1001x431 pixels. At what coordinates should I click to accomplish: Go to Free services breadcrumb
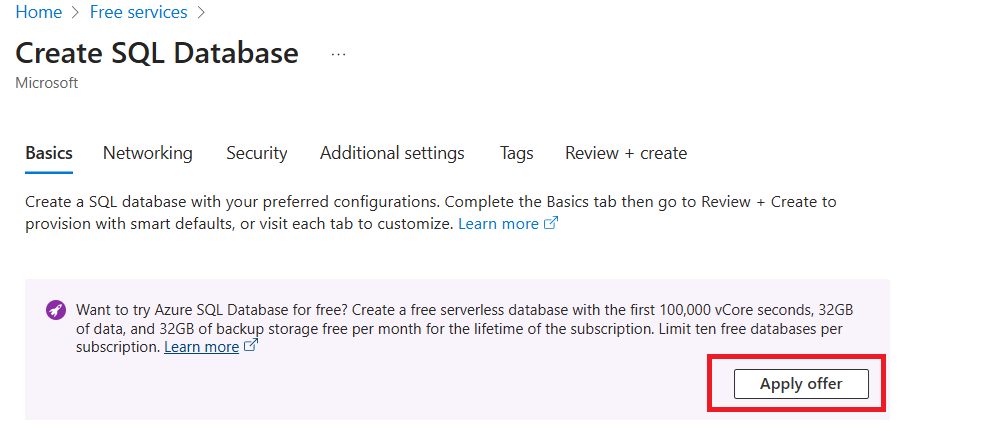[138, 12]
